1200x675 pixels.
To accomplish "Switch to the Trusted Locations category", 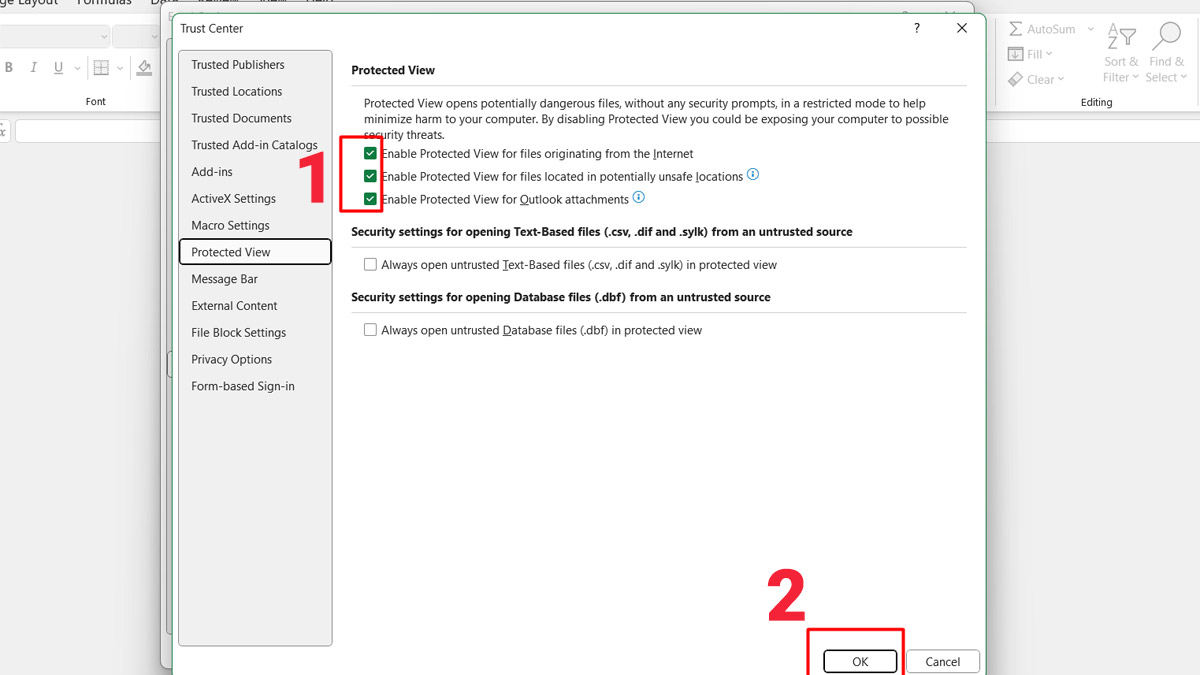I will pyautogui.click(x=237, y=92).
